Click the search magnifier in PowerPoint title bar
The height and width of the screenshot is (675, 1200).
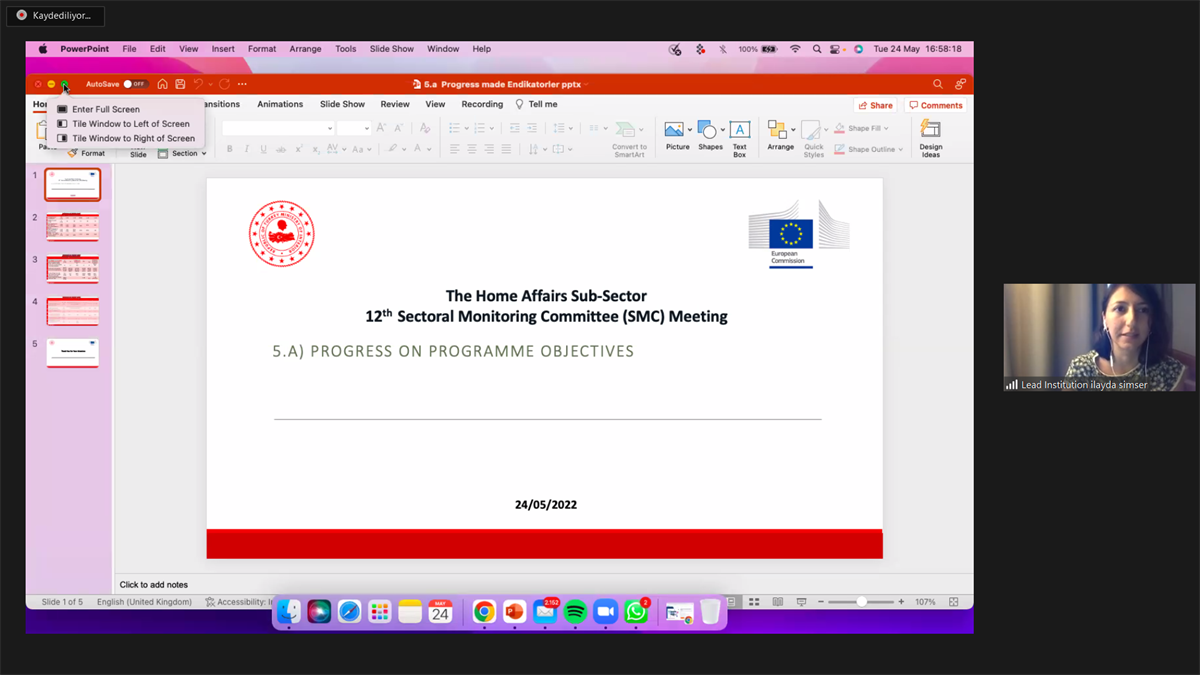click(x=938, y=84)
